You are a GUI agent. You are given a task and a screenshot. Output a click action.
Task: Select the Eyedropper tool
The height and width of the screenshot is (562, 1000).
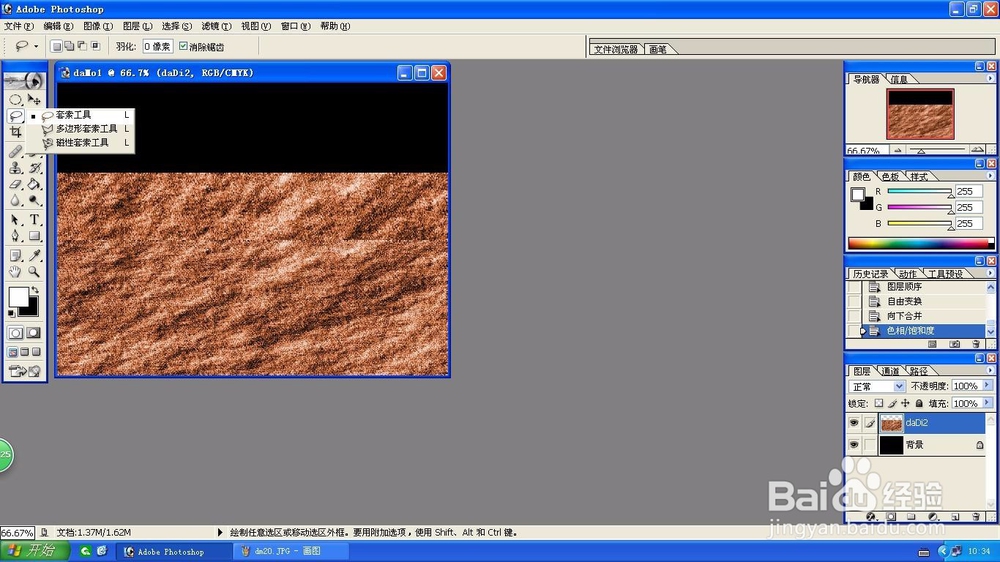(34, 255)
